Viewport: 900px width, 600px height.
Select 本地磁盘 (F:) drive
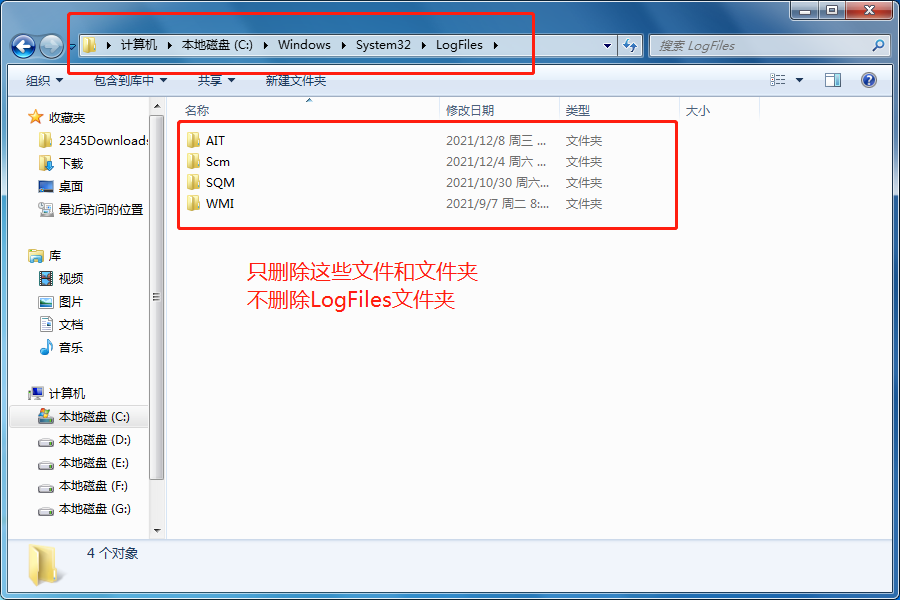click(83, 486)
